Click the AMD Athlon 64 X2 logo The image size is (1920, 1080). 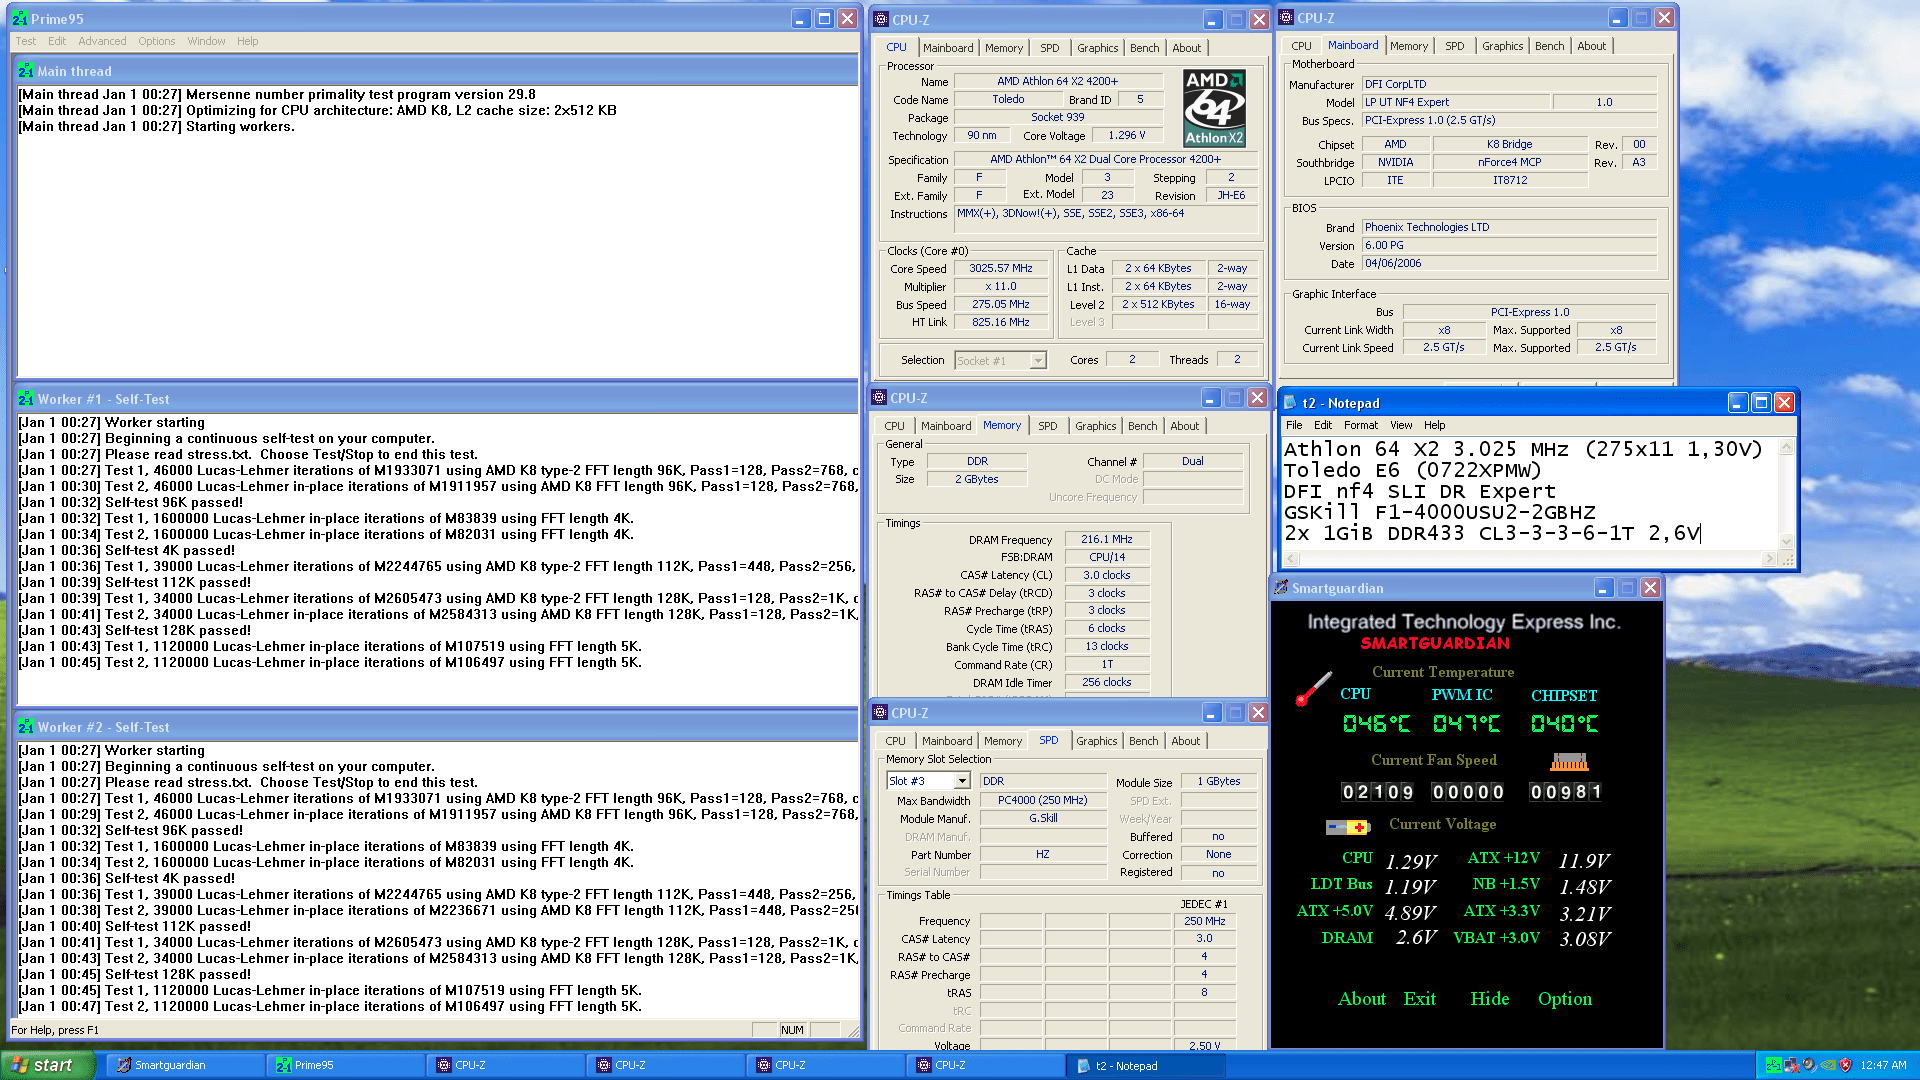tap(1215, 108)
